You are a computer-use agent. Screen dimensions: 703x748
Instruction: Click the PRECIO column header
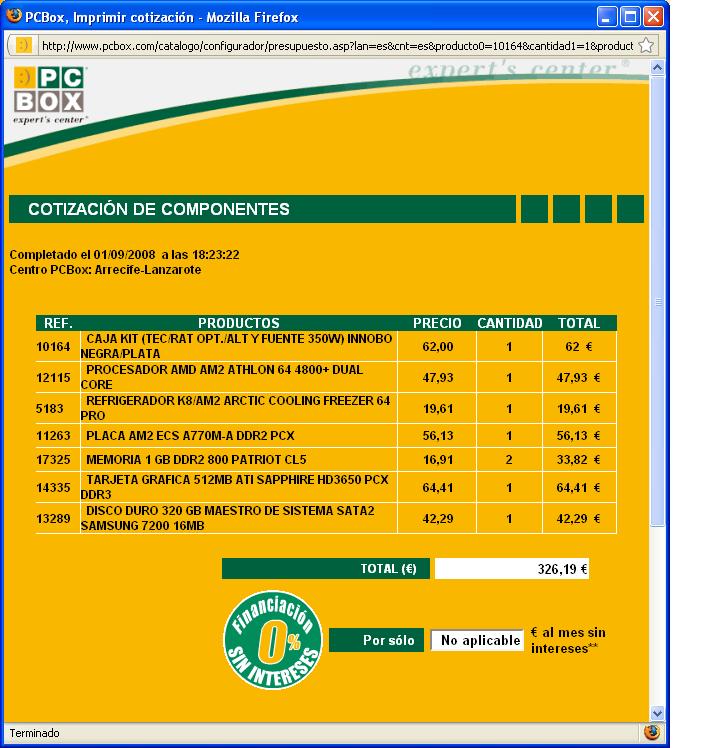click(437, 323)
